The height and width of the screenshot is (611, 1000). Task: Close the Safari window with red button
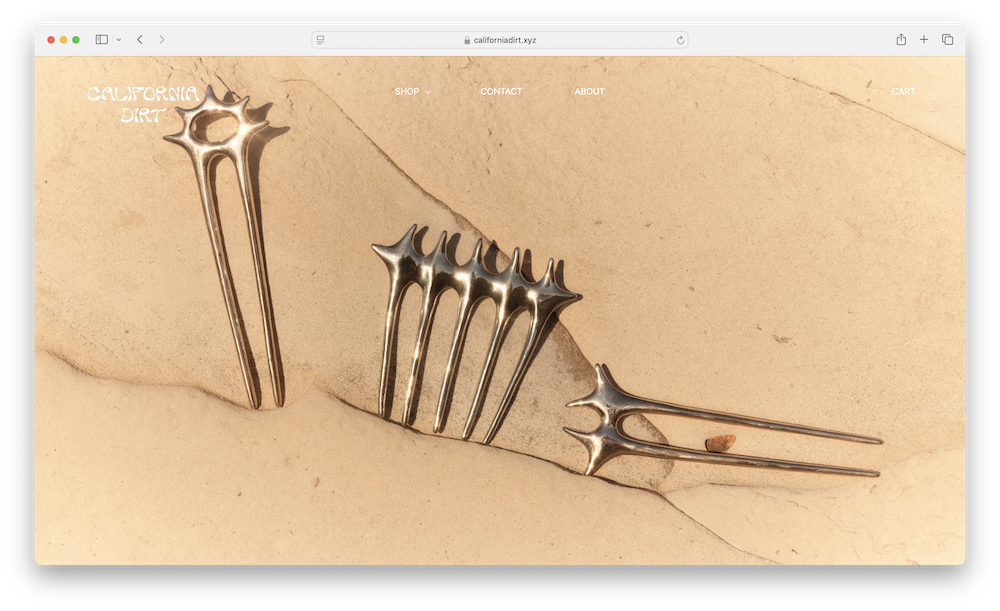[x=51, y=40]
